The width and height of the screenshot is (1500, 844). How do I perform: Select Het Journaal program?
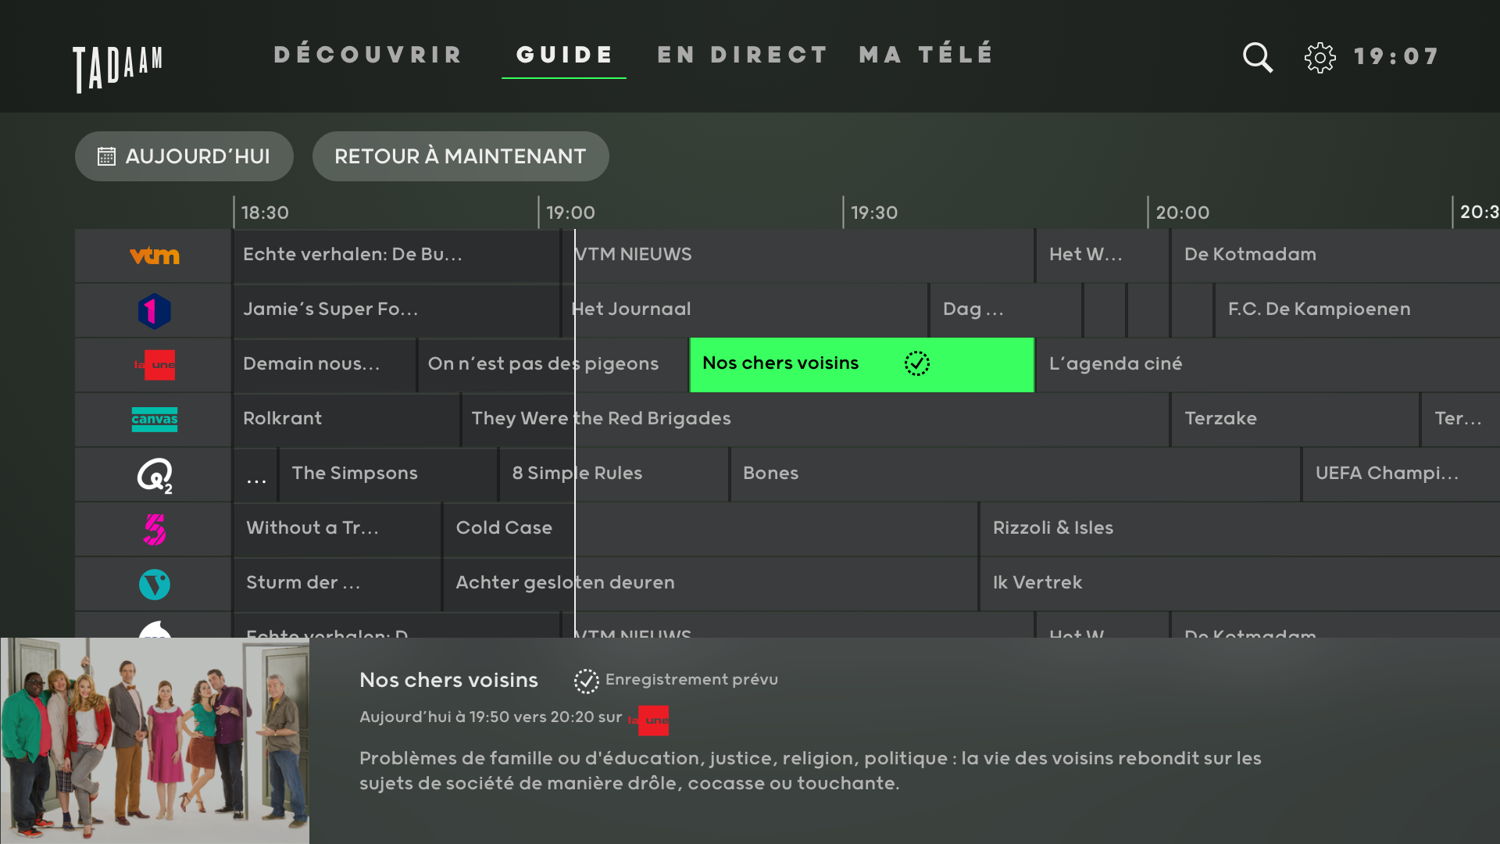point(745,310)
